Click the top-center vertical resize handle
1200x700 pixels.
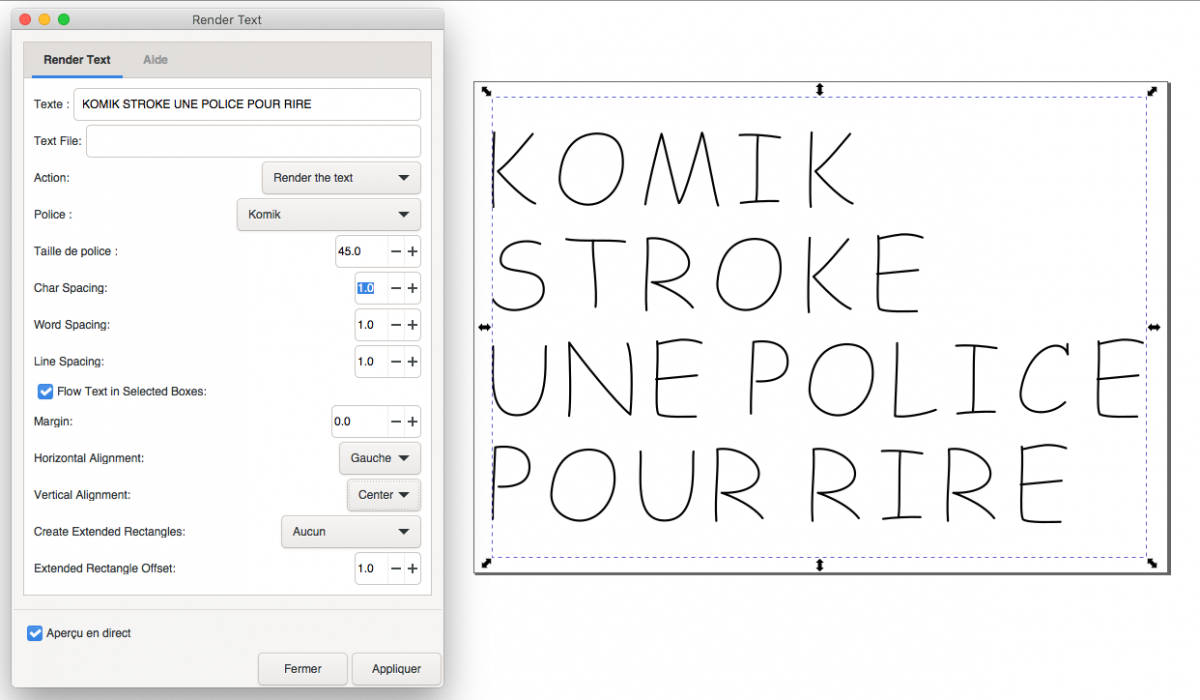click(x=819, y=90)
